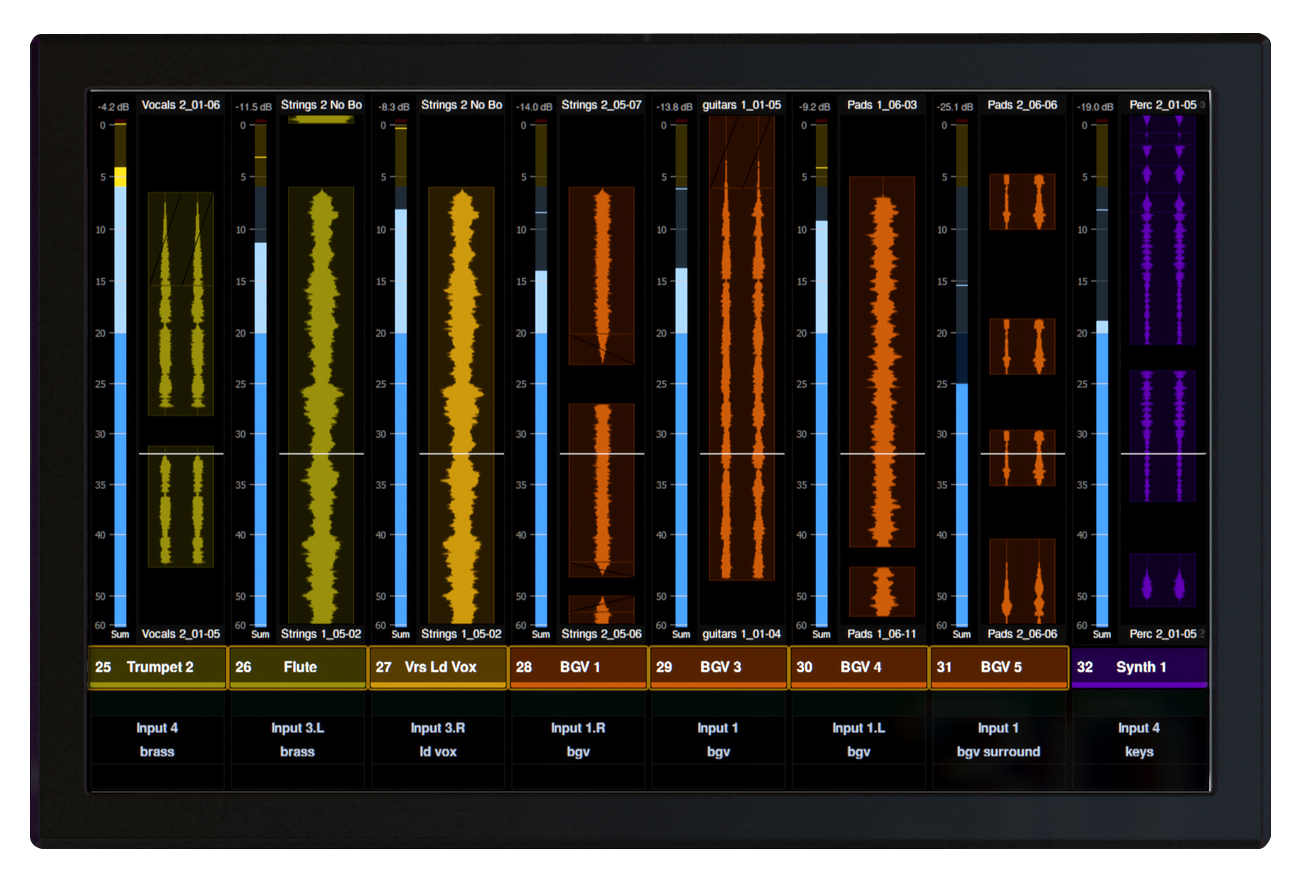Click the Vocals 2_01-06 clip name label
The height and width of the screenshot is (883, 1298).
click(x=180, y=105)
